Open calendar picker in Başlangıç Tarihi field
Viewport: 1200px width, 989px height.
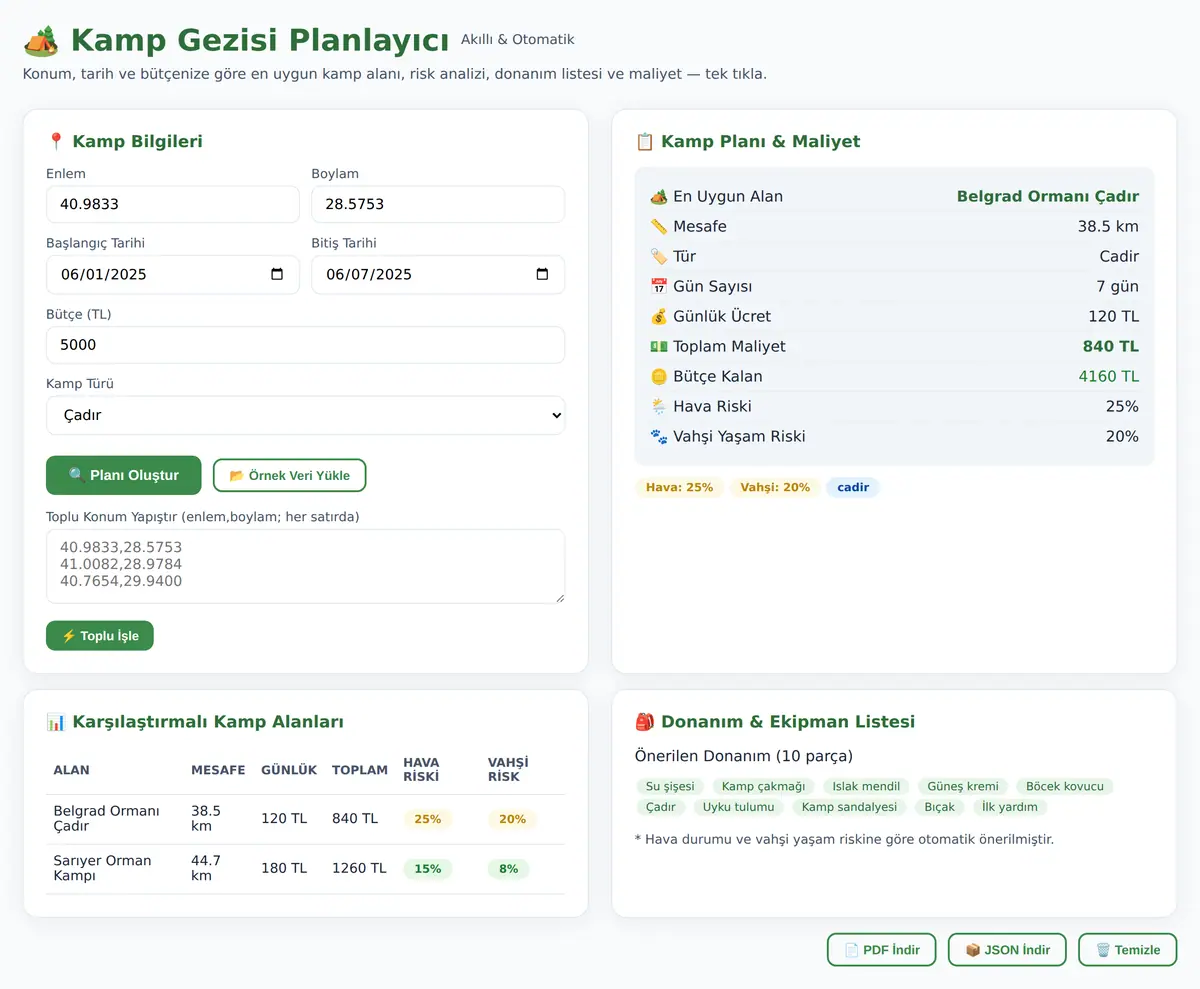click(277, 275)
